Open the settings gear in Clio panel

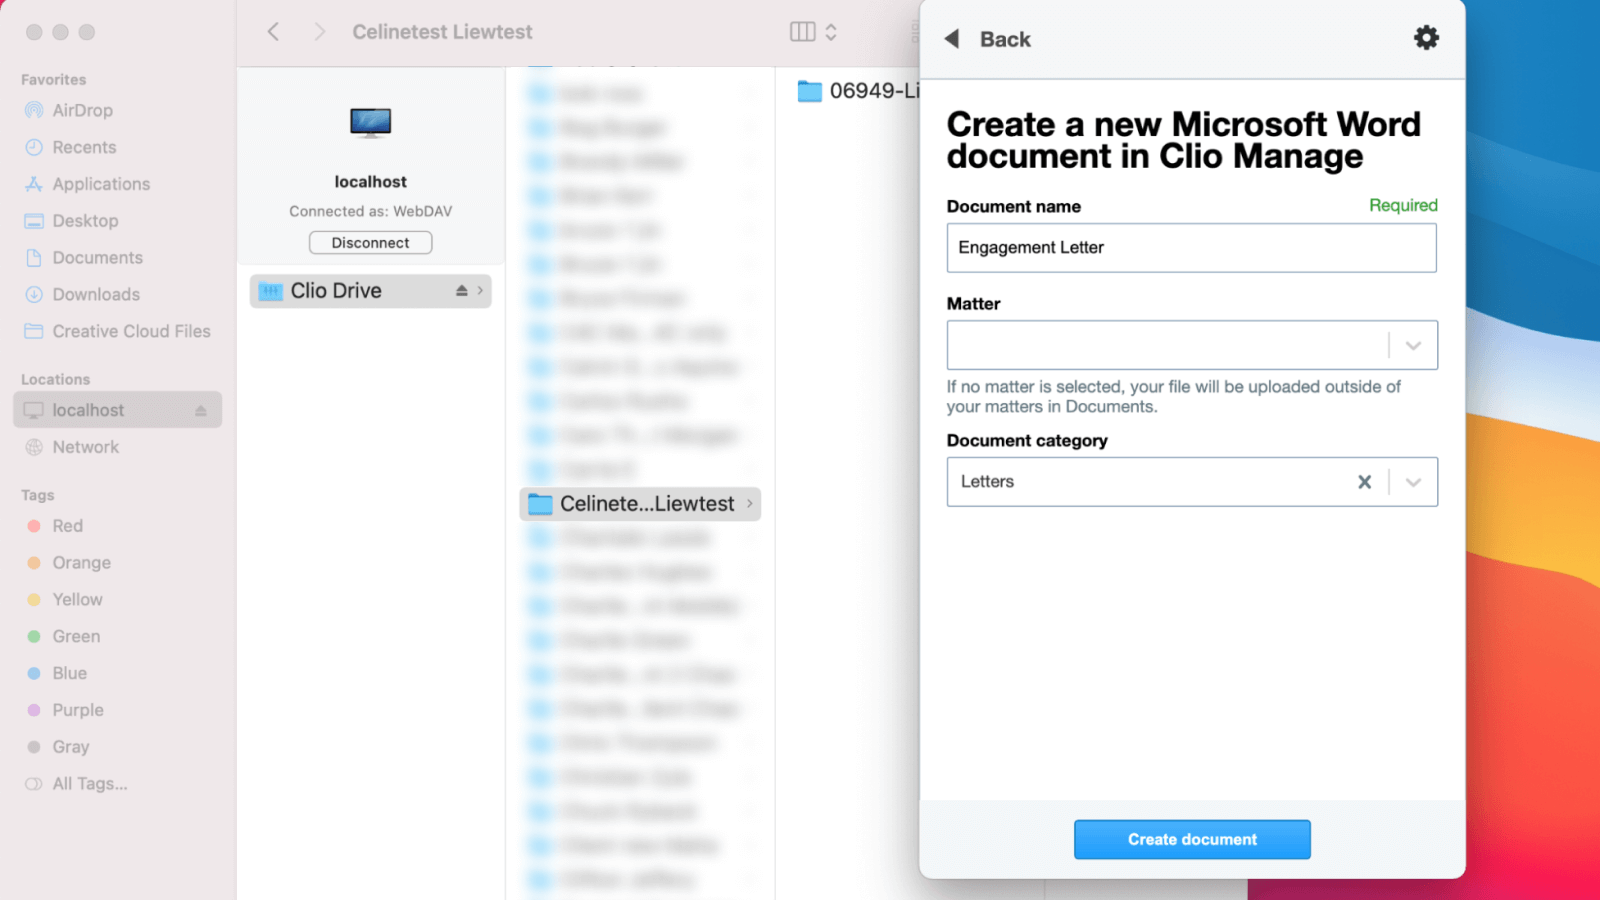1426,38
